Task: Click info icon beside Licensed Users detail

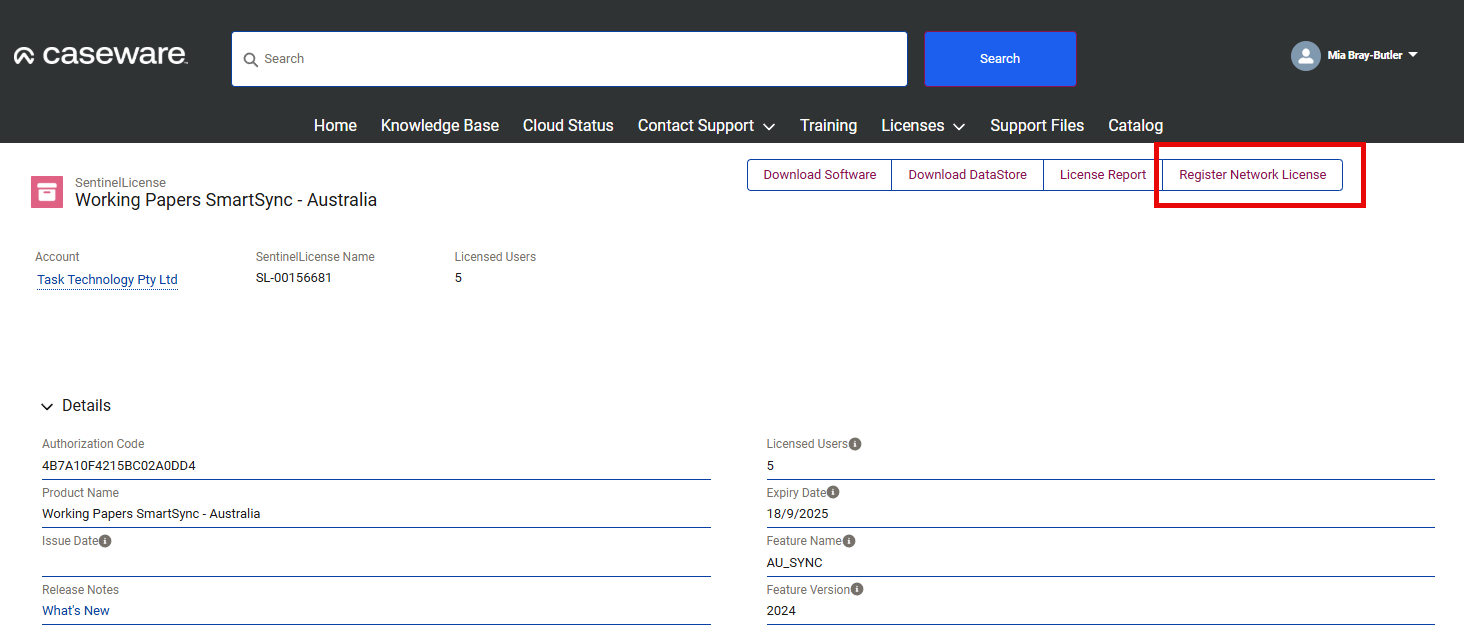Action: (x=855, y=444)
